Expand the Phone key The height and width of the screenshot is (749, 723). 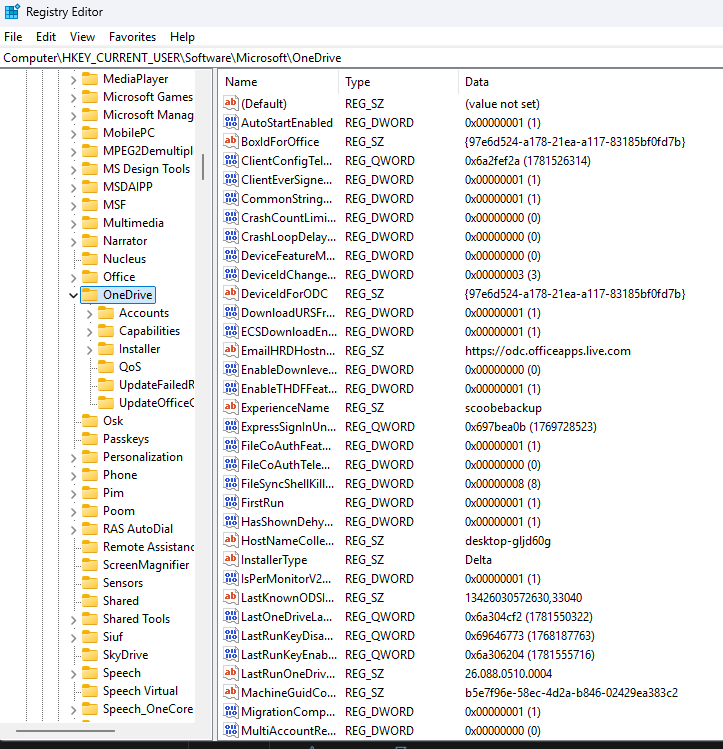73,476
